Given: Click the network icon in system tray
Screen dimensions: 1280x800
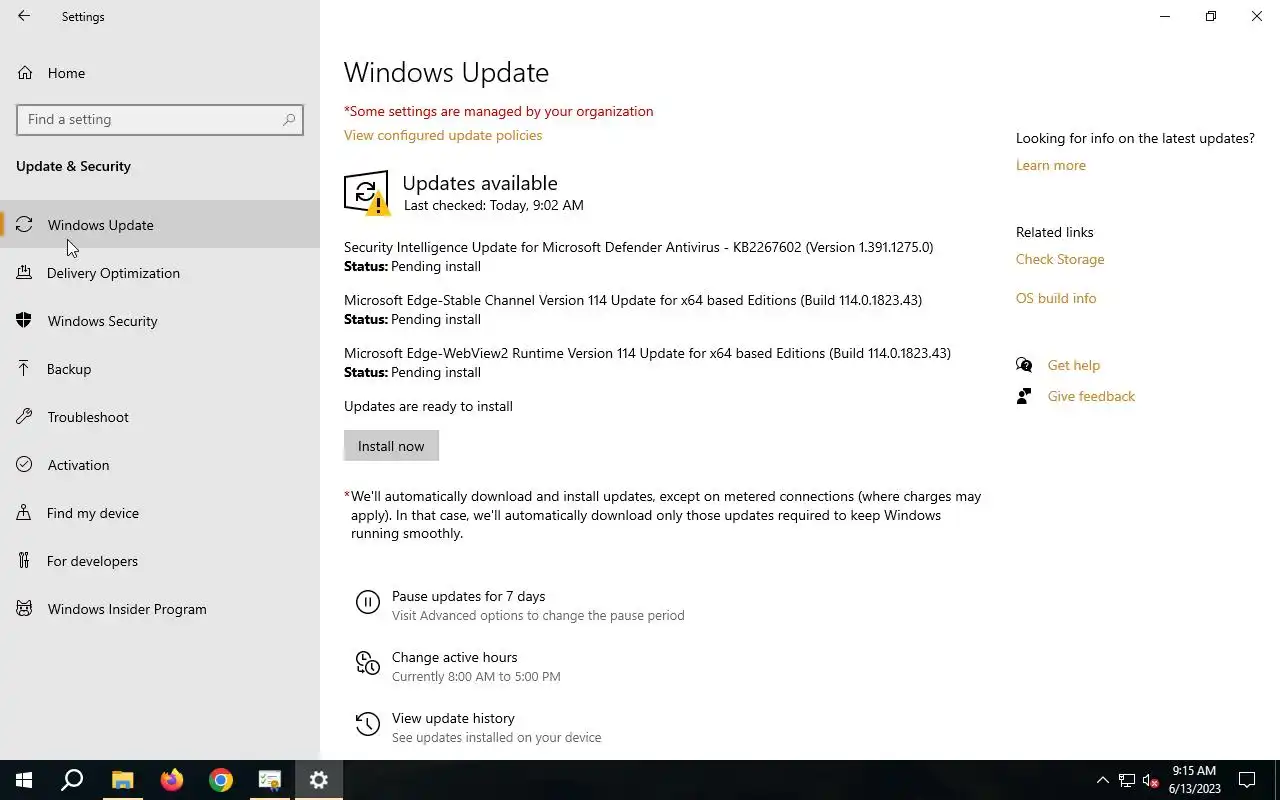Looking at the screenshot, I should click(1126, 780).
